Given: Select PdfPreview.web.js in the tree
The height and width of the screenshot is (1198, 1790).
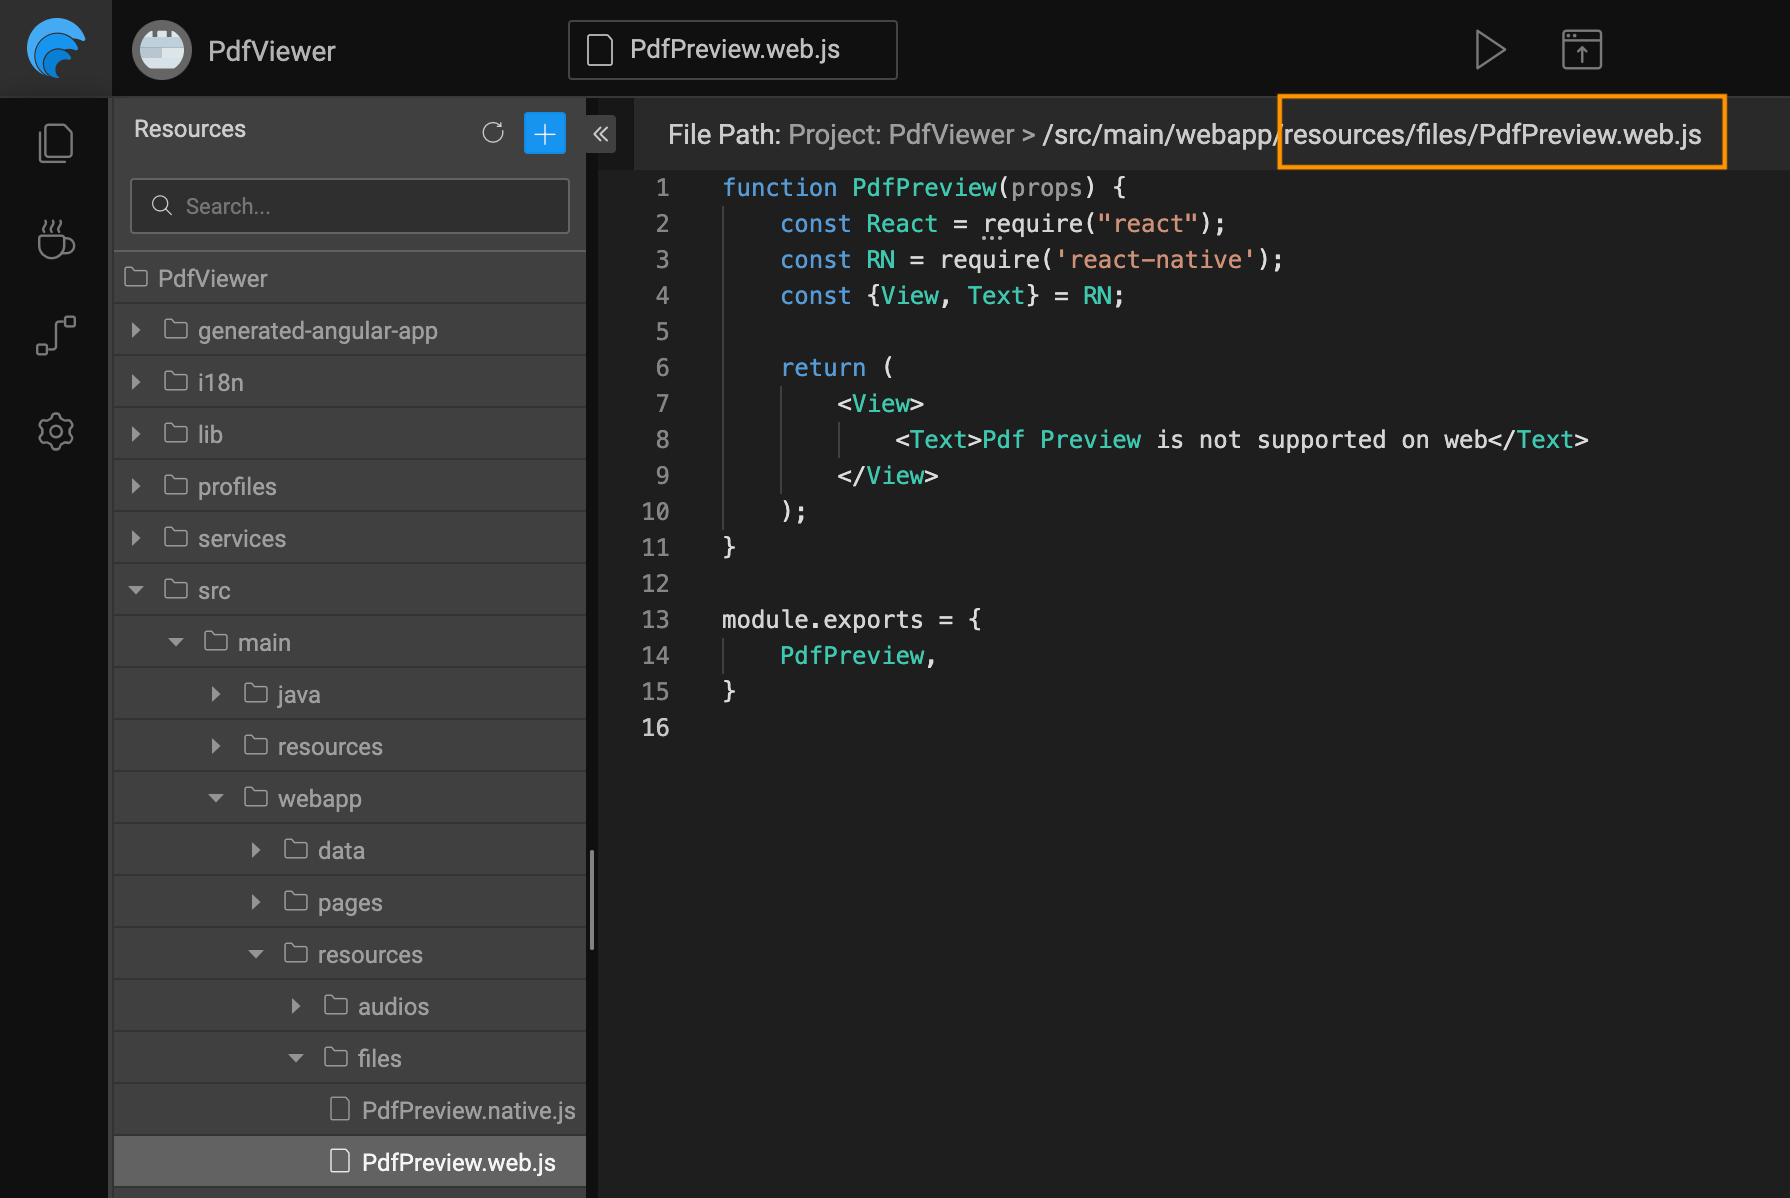Looking at the screenshot, I should (x=457, y=1162).
